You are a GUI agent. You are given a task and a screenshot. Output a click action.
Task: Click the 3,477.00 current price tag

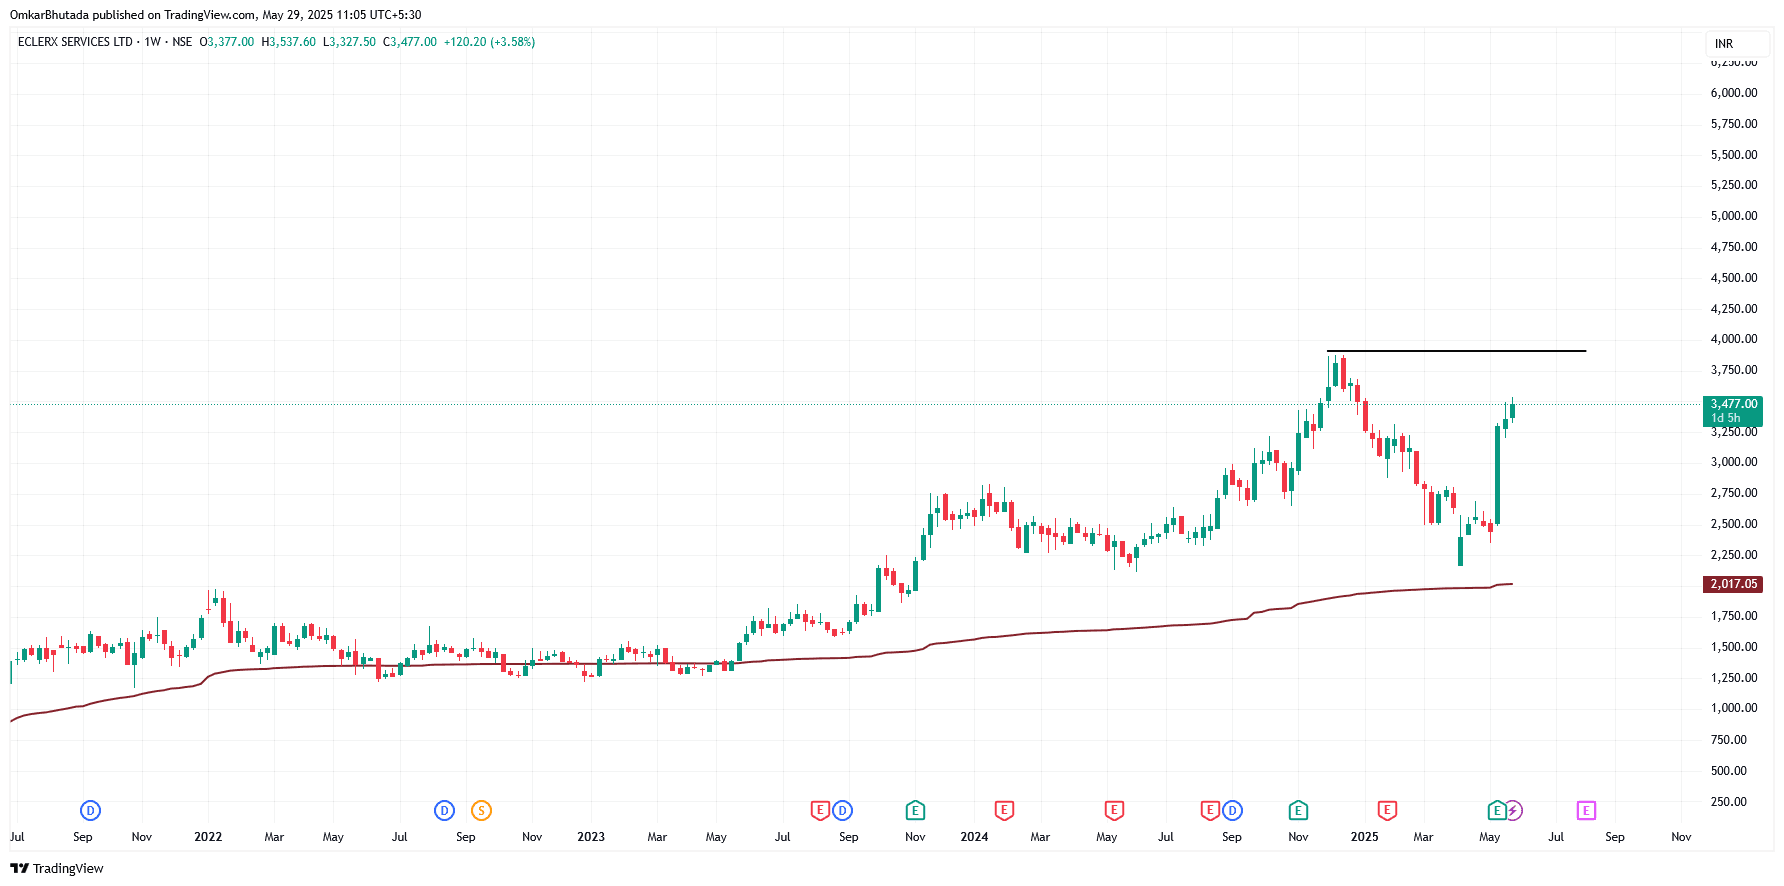coord(1733,411)
